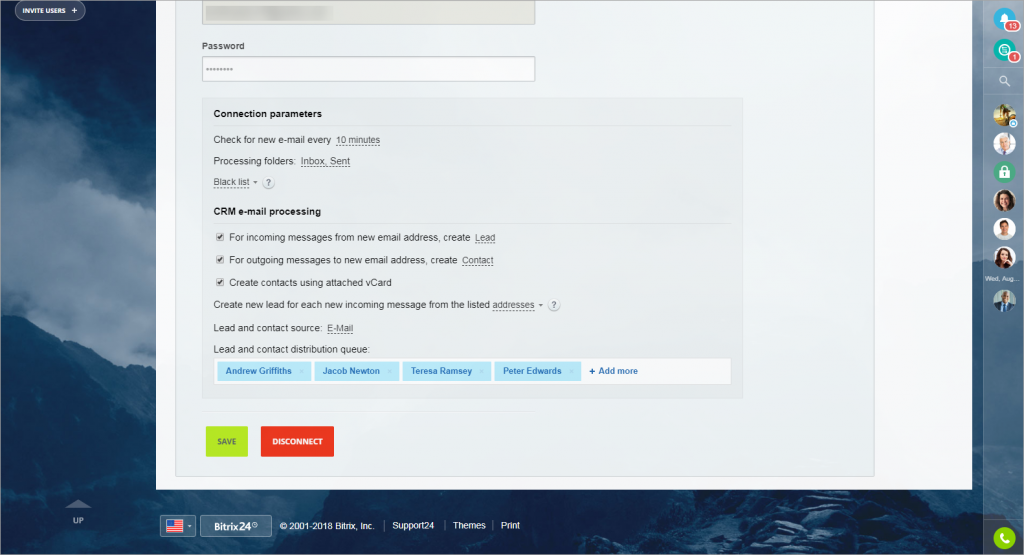Change E-Mail lead and contact source
Screen dimensions: 1024x555
[x=340, y=328]
